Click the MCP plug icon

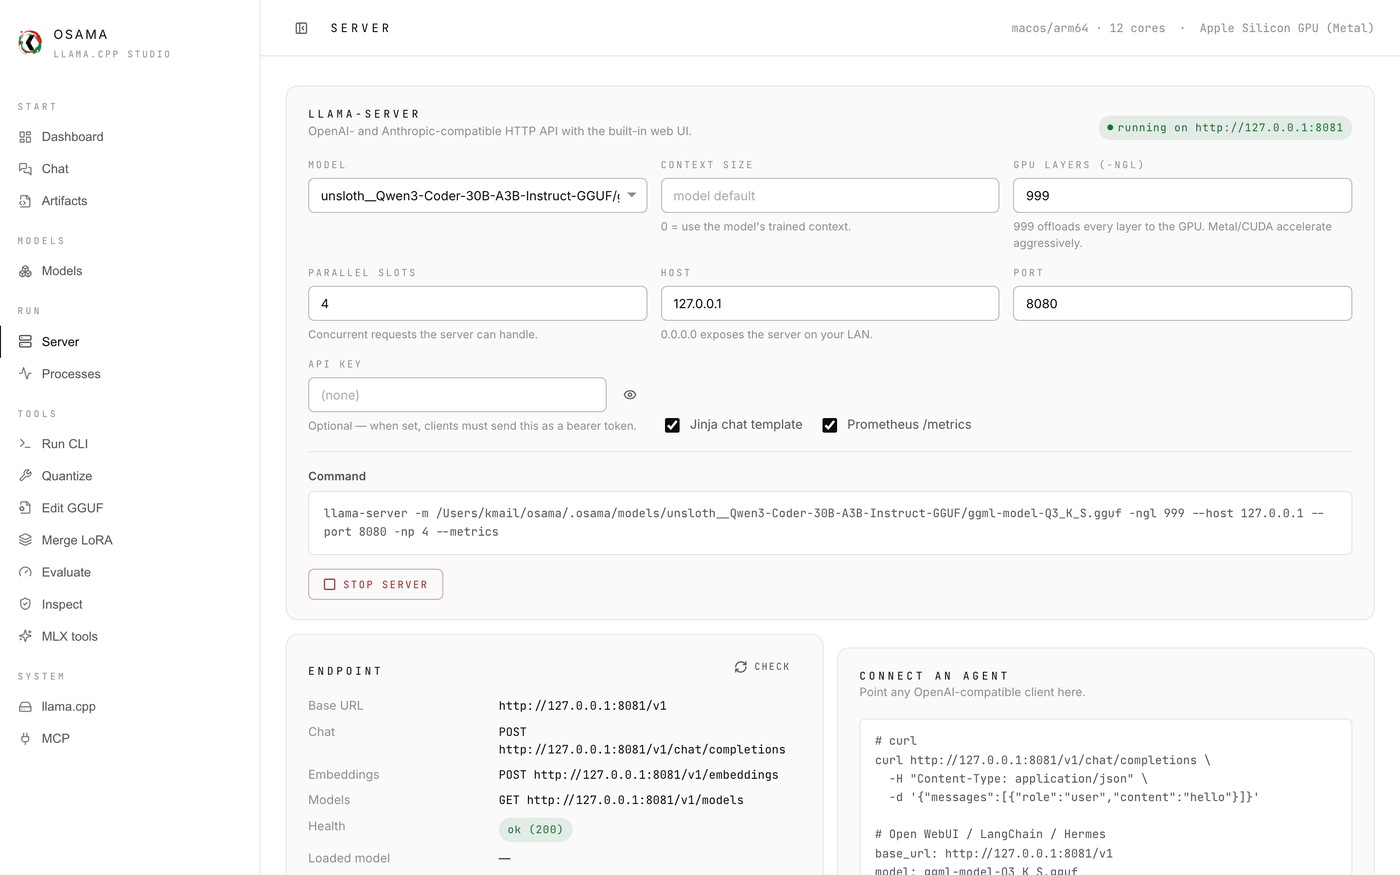point(25,738)
